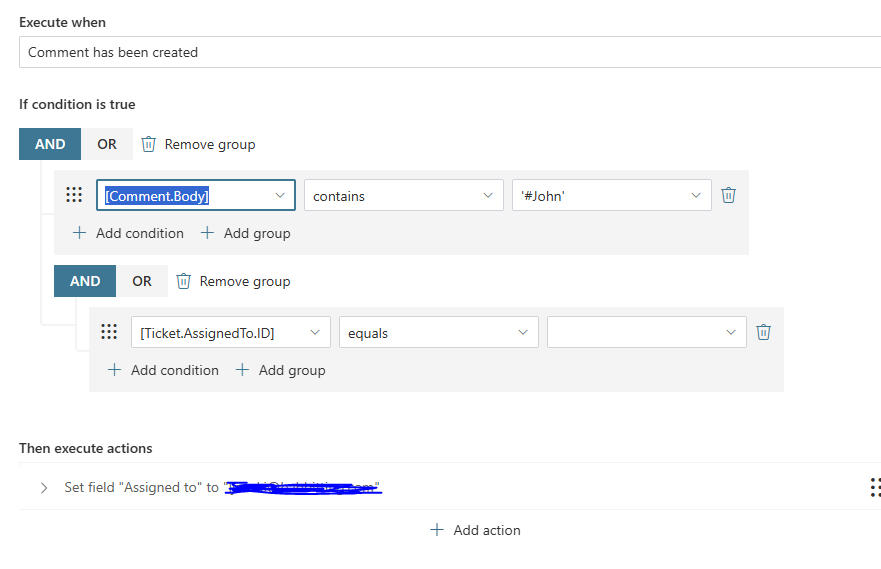Screen dimensions: 881x569
Task: Delete the Ticket.AssignedTo.ID condition row
Action: (763, 333)
